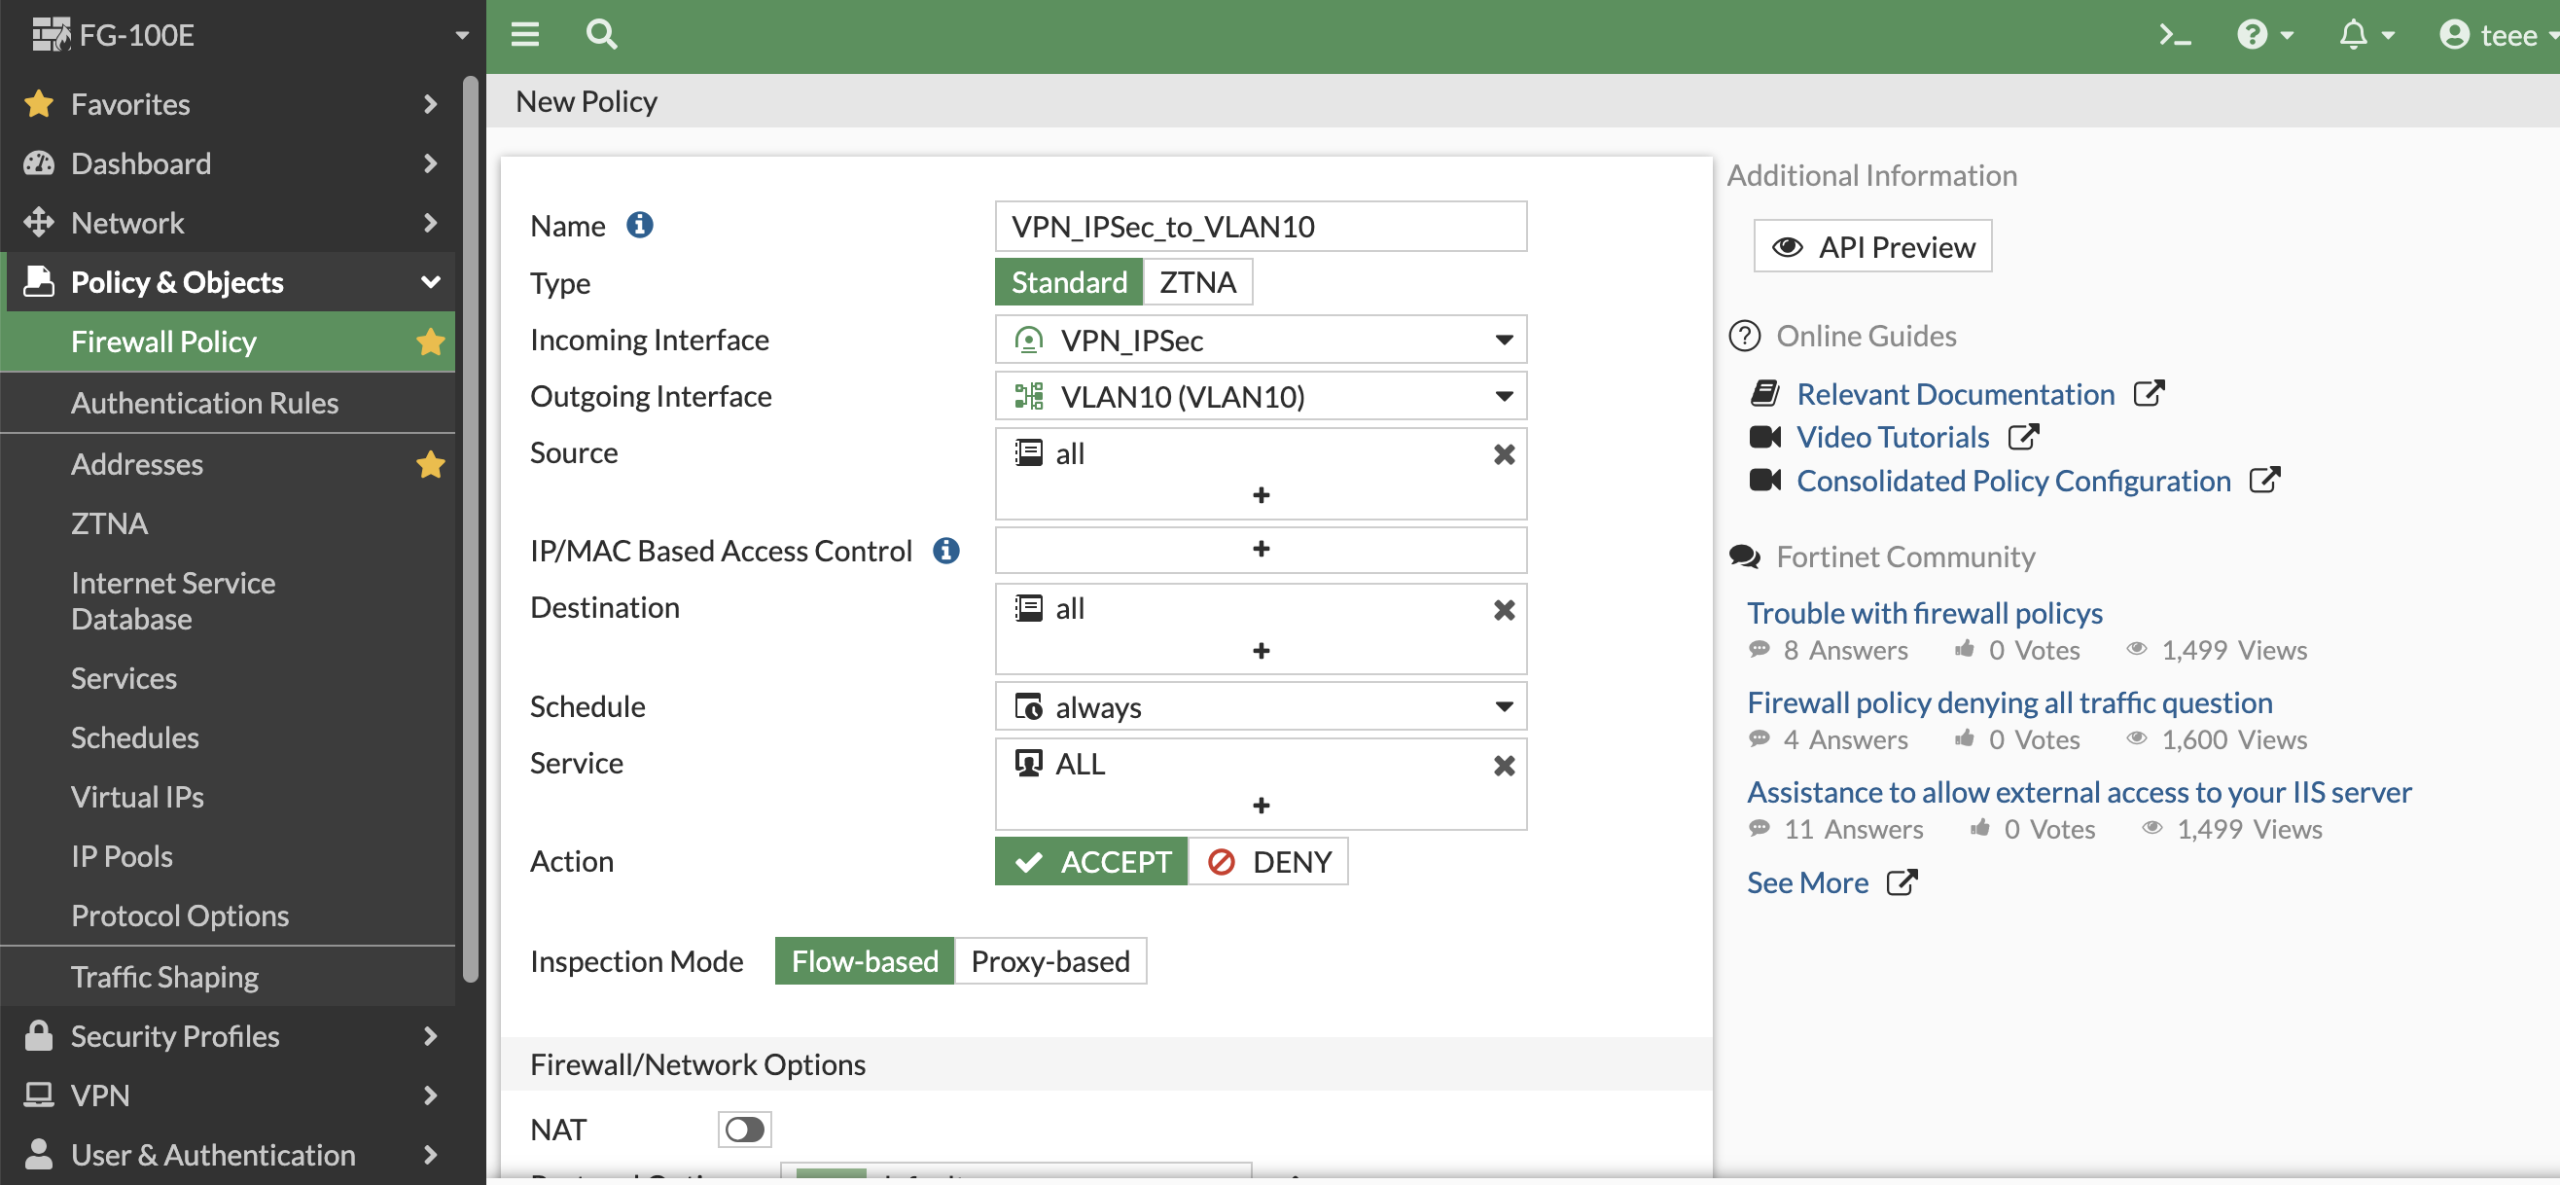The image size is (2560, 1185).
Task: Click the API Preview button
Action: point(1872,247)
